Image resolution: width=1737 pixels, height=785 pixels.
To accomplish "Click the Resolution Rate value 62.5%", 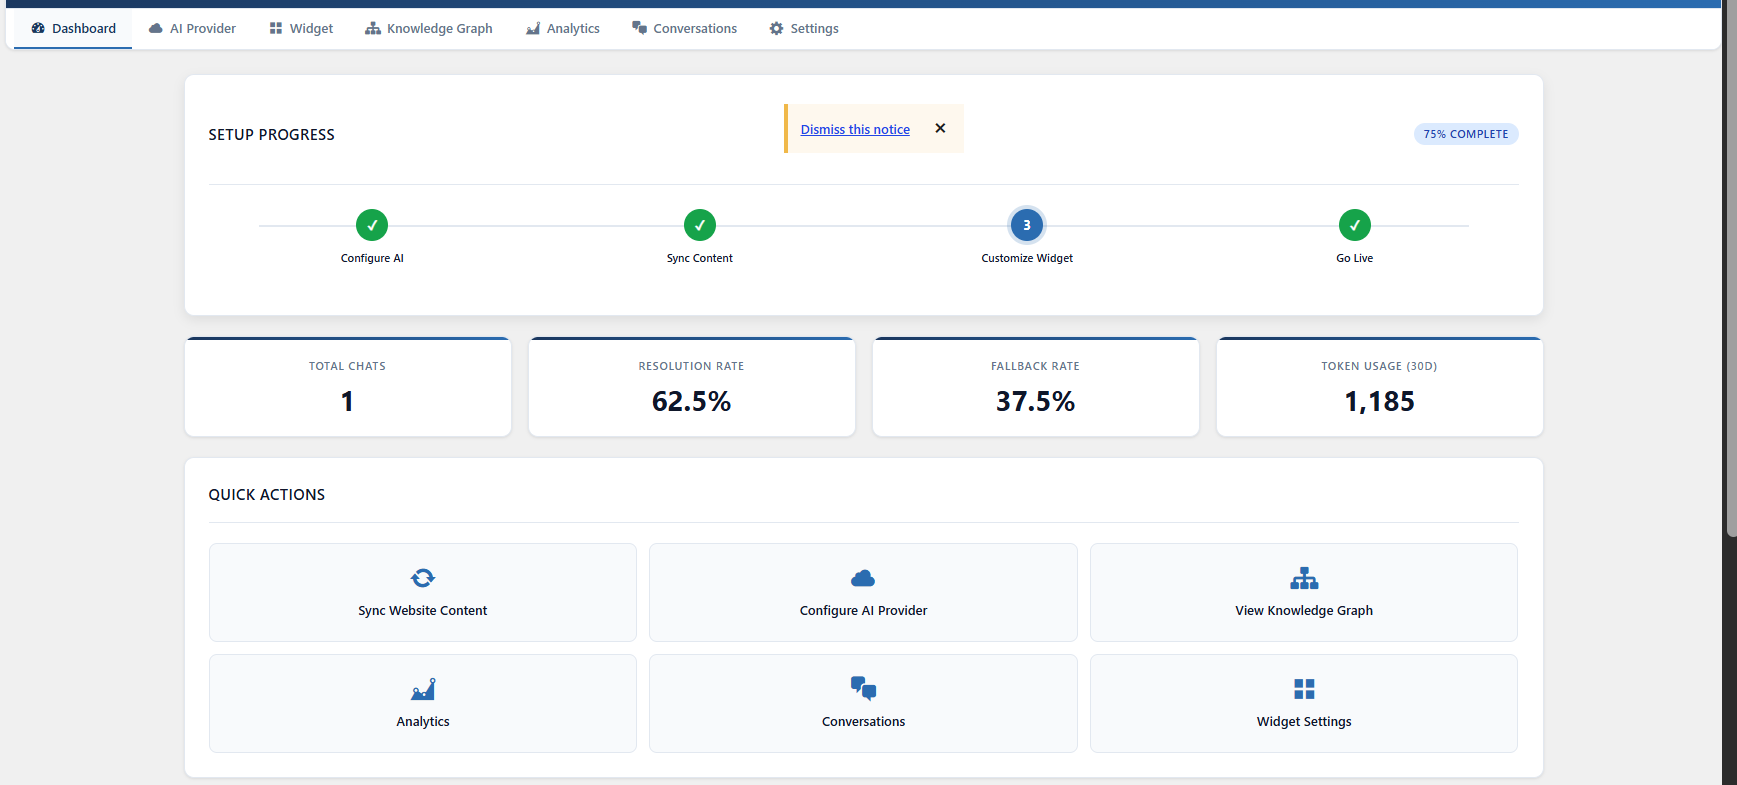I will tap(691, 401).
